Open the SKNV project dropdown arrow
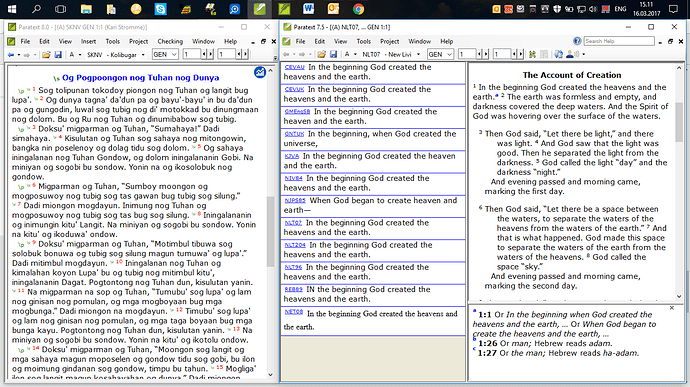Image resolution: width=690 pixels, height=387 pixels. [143, 55]
